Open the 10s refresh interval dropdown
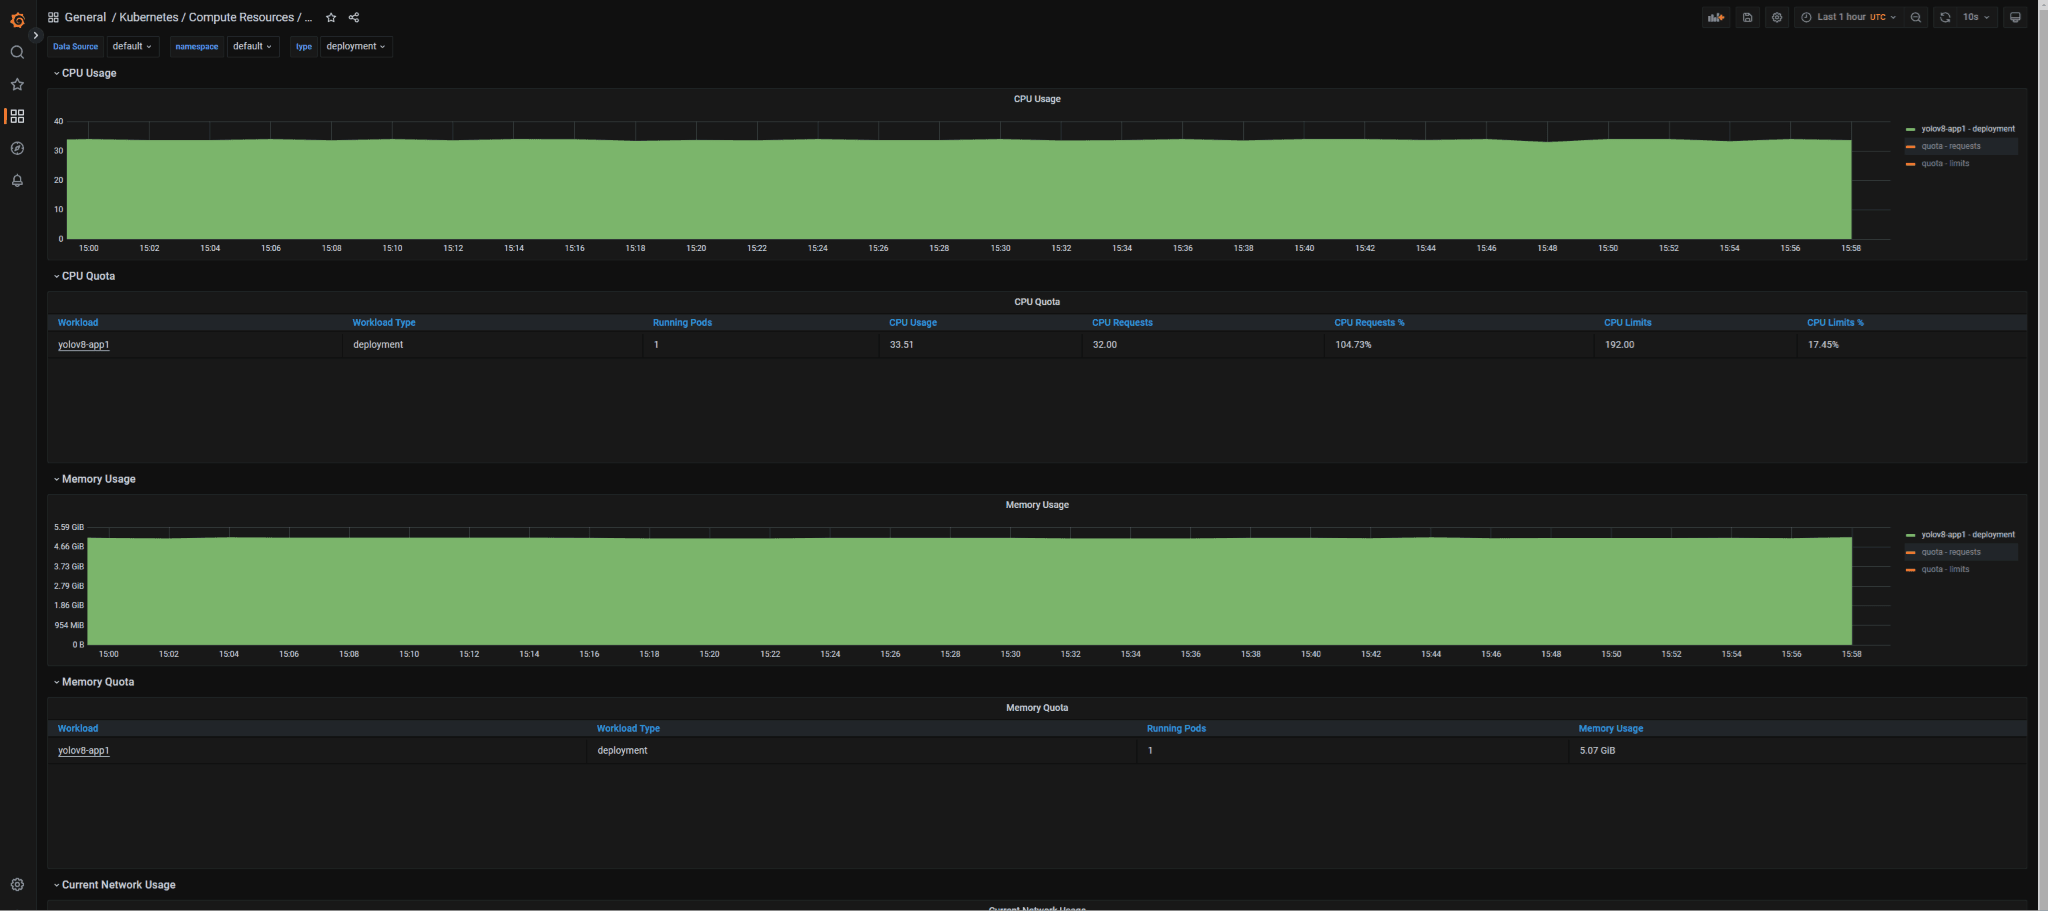This screenshot has height=911, width=2048. point(1976,17)
